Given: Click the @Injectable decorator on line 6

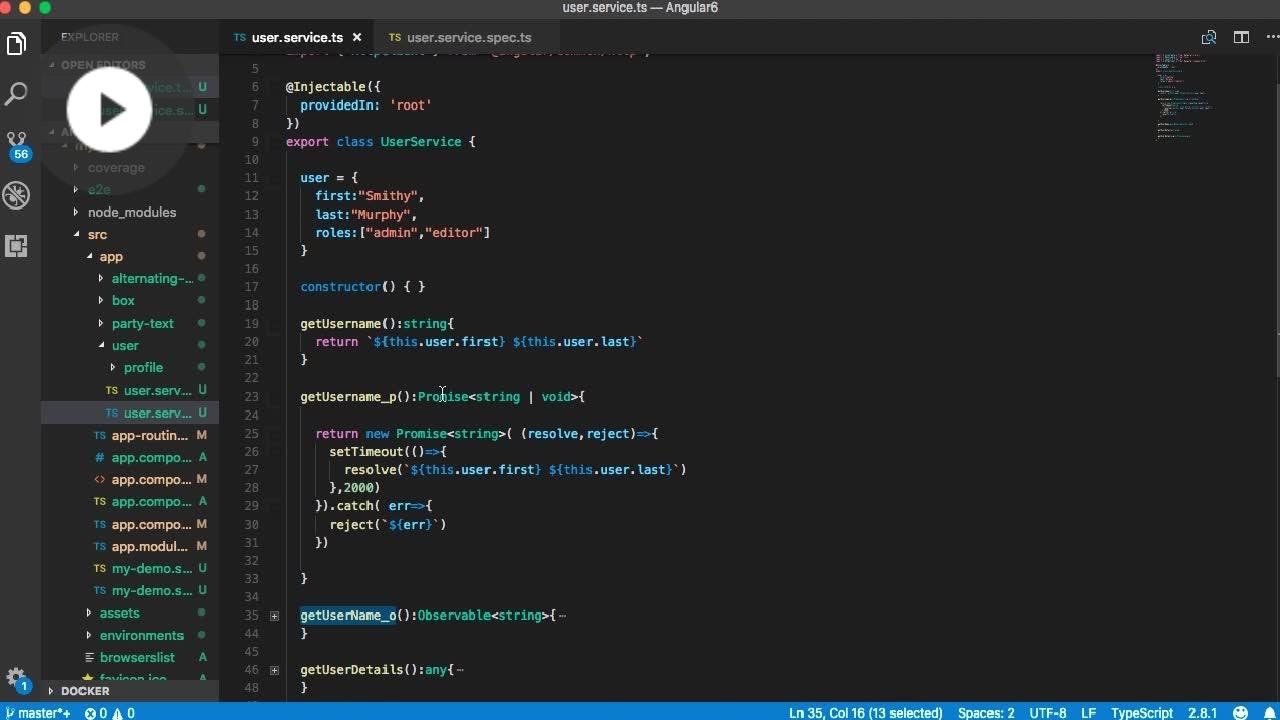Looking at the screenshot, I should point(326,87).
